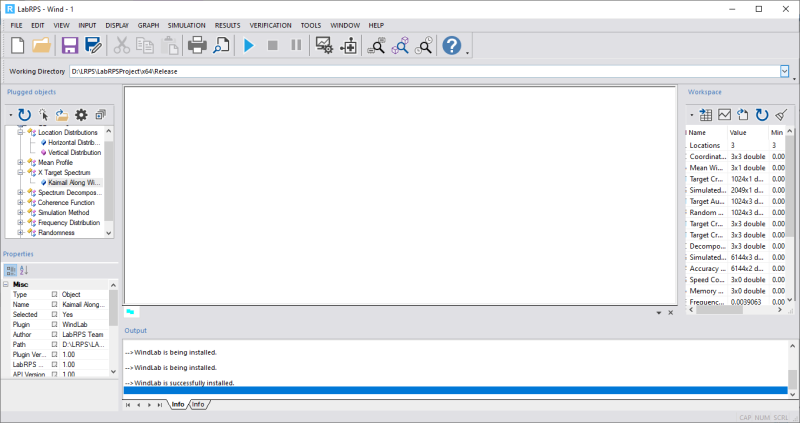This screenshot has height=423, width=800.
Task: Collapse the Misc properties group
Action: click(6, 284)
